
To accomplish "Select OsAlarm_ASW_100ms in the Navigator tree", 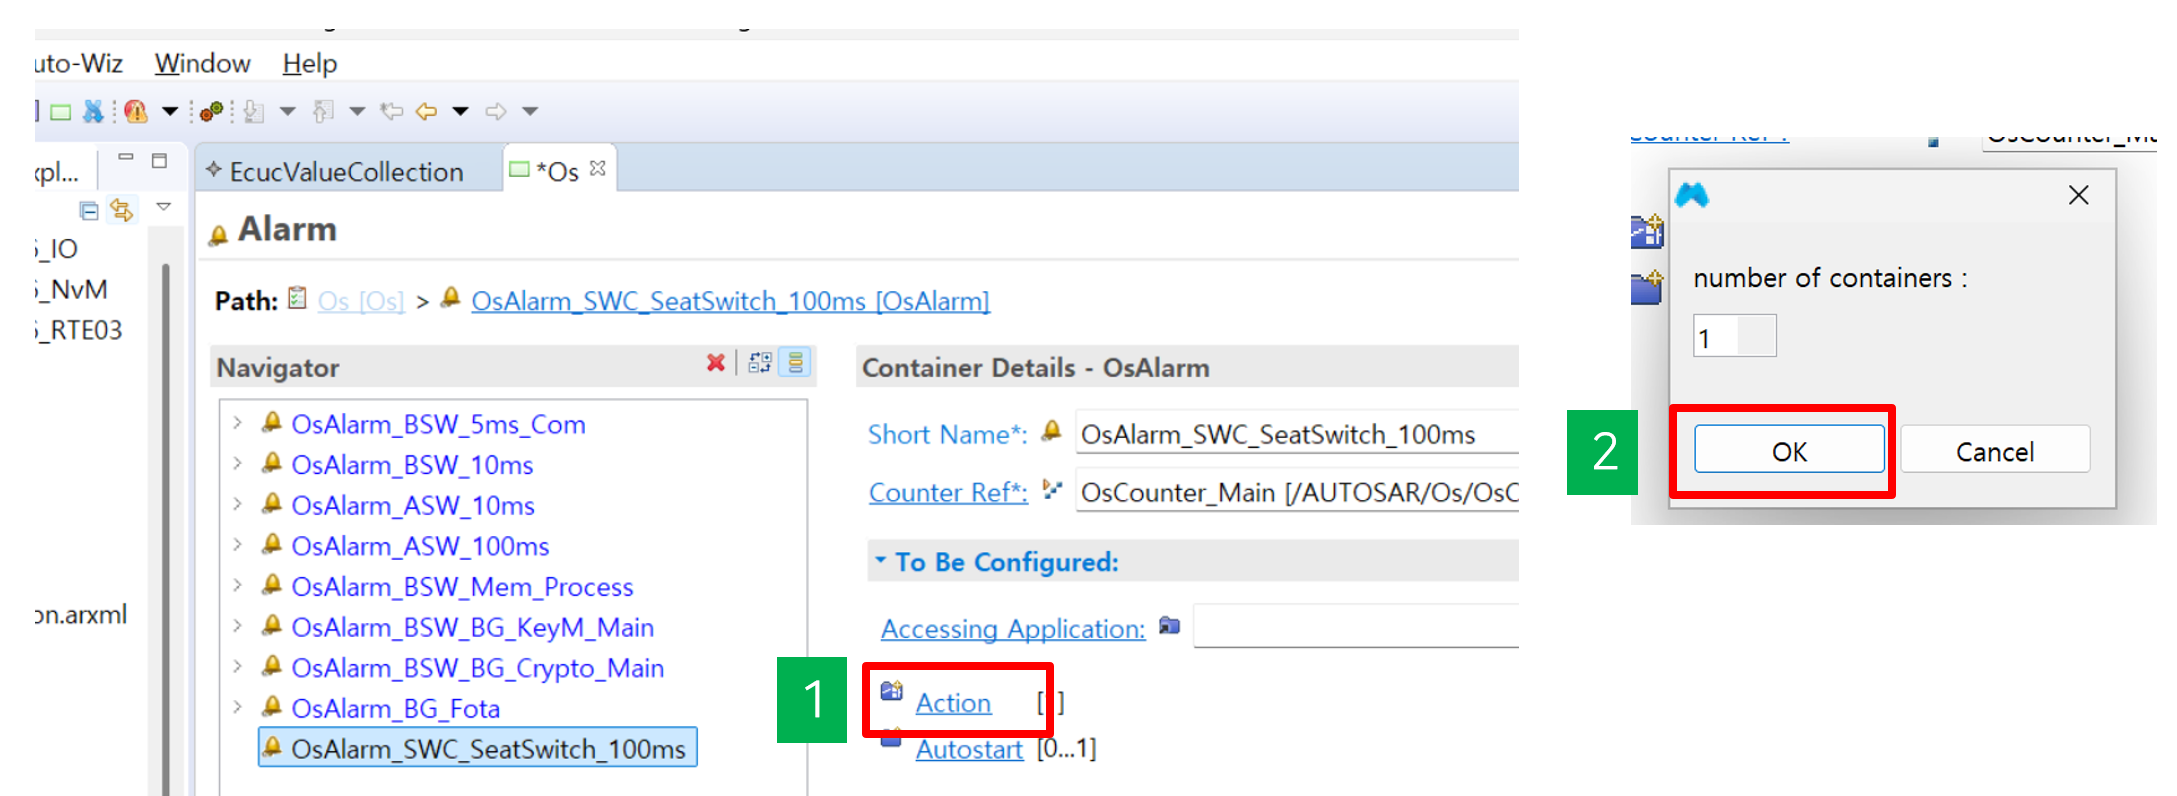I will coord(420,546).
